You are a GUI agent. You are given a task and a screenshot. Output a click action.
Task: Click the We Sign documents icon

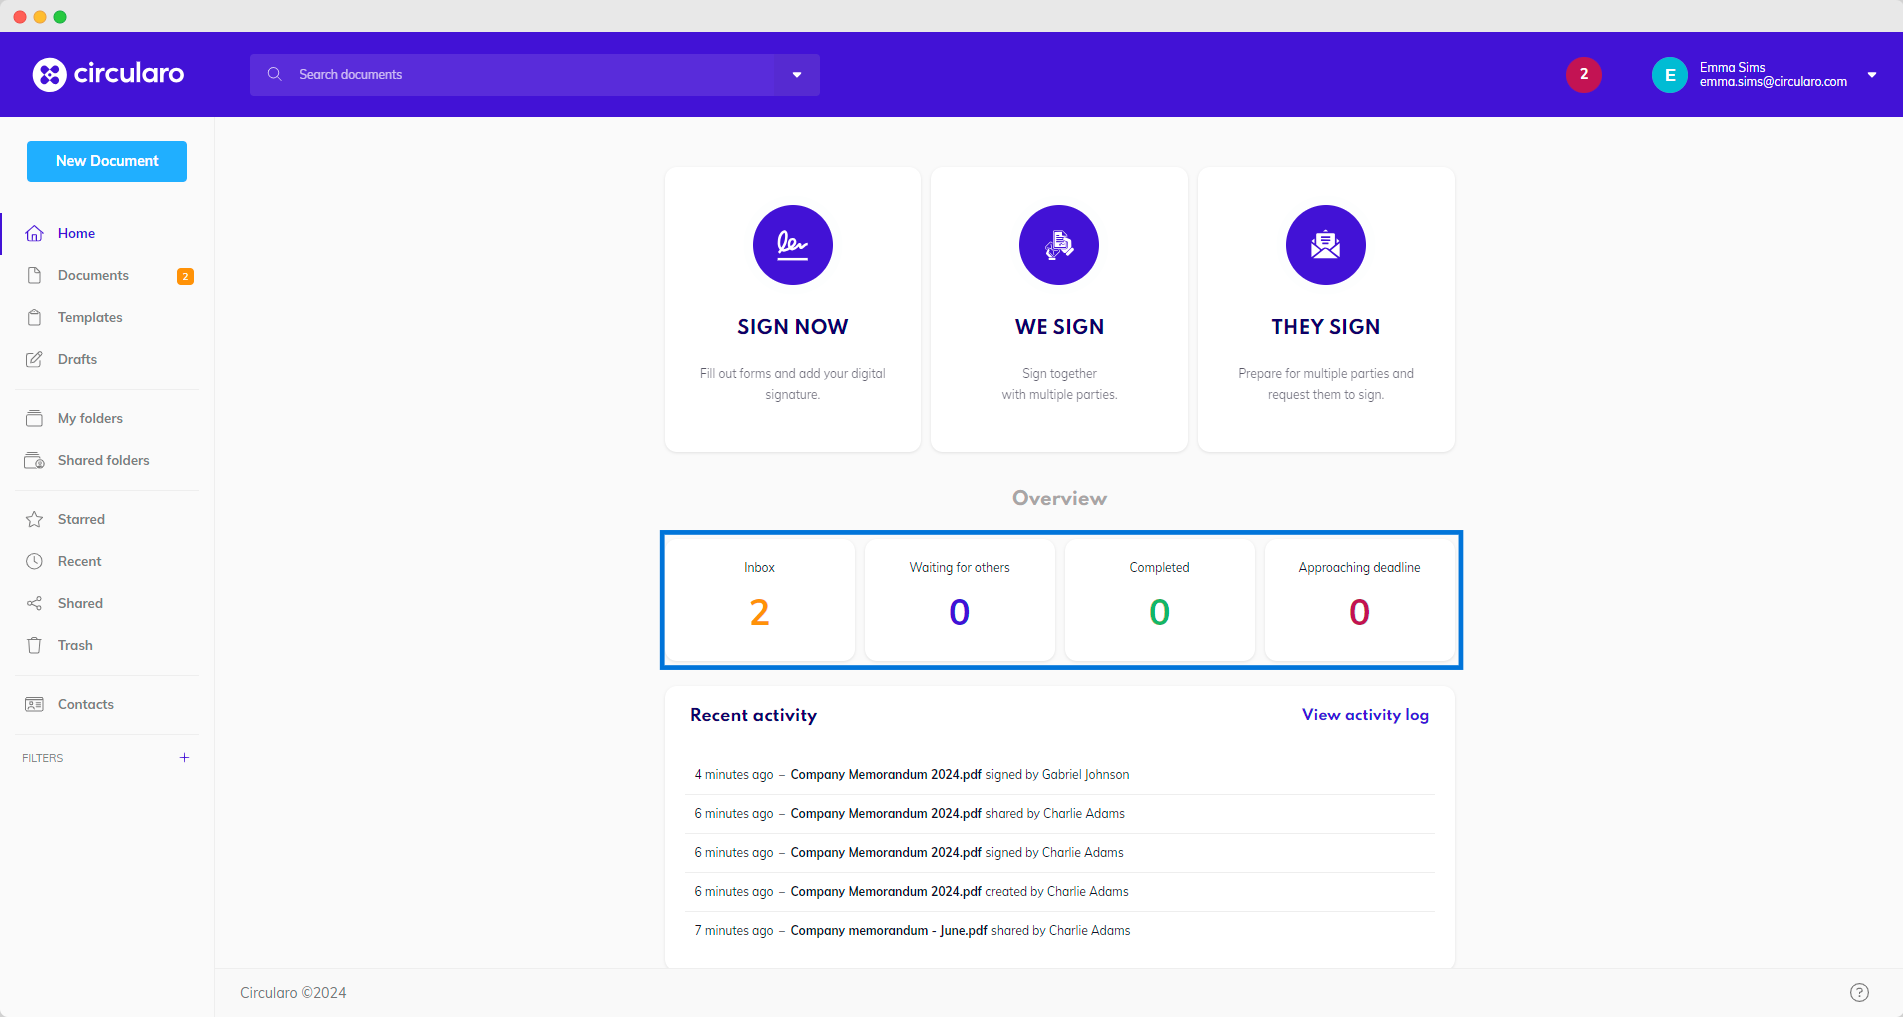(x=1058, y=245)
